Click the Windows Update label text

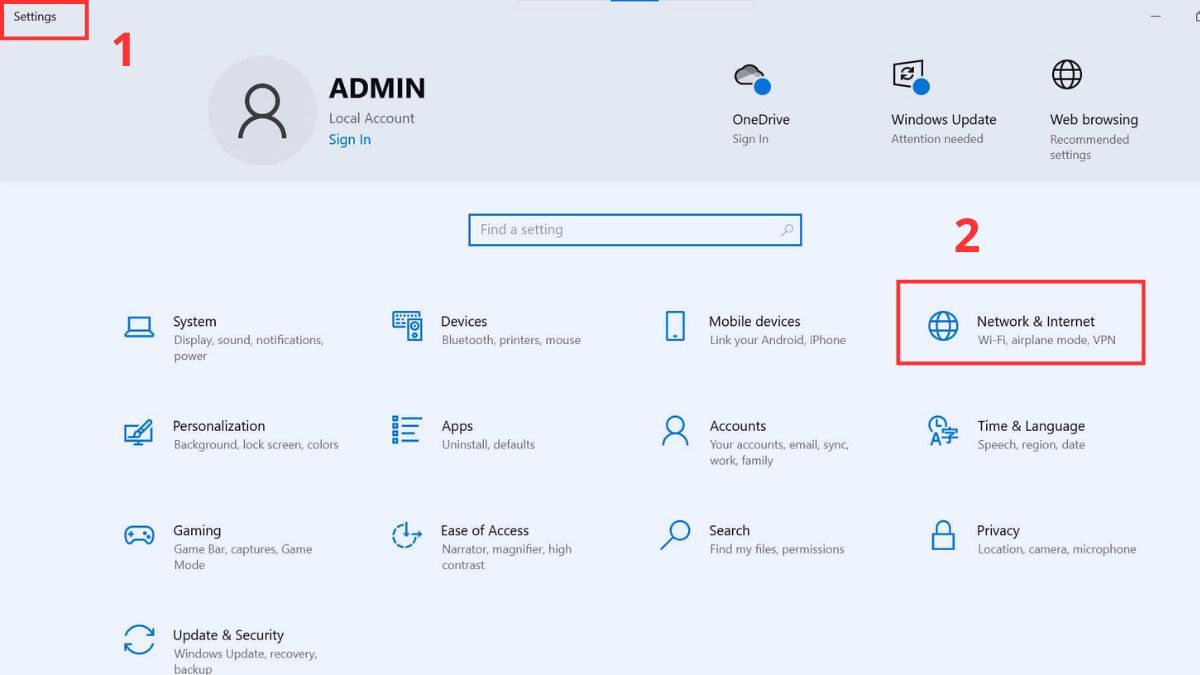[944, 120]
